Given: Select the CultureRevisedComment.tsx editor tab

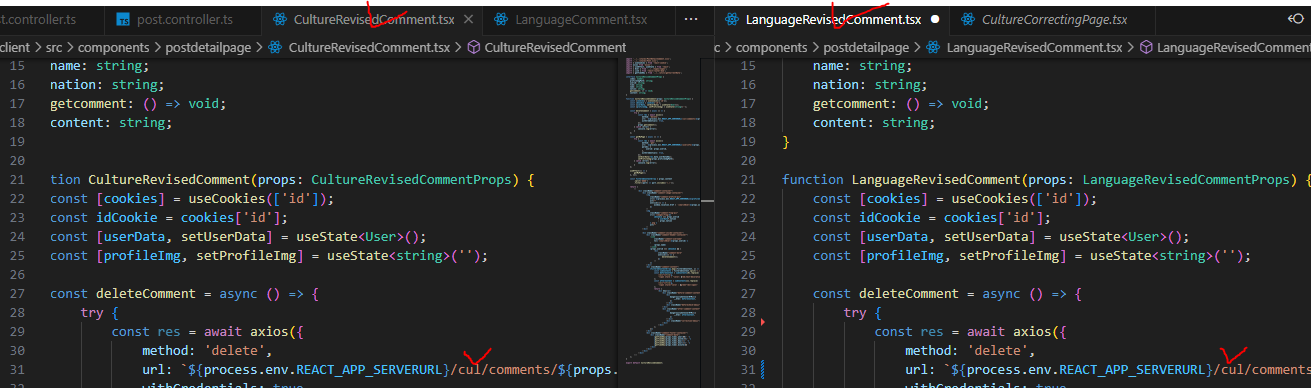Looking at the screenshot, I should (373, 19).
